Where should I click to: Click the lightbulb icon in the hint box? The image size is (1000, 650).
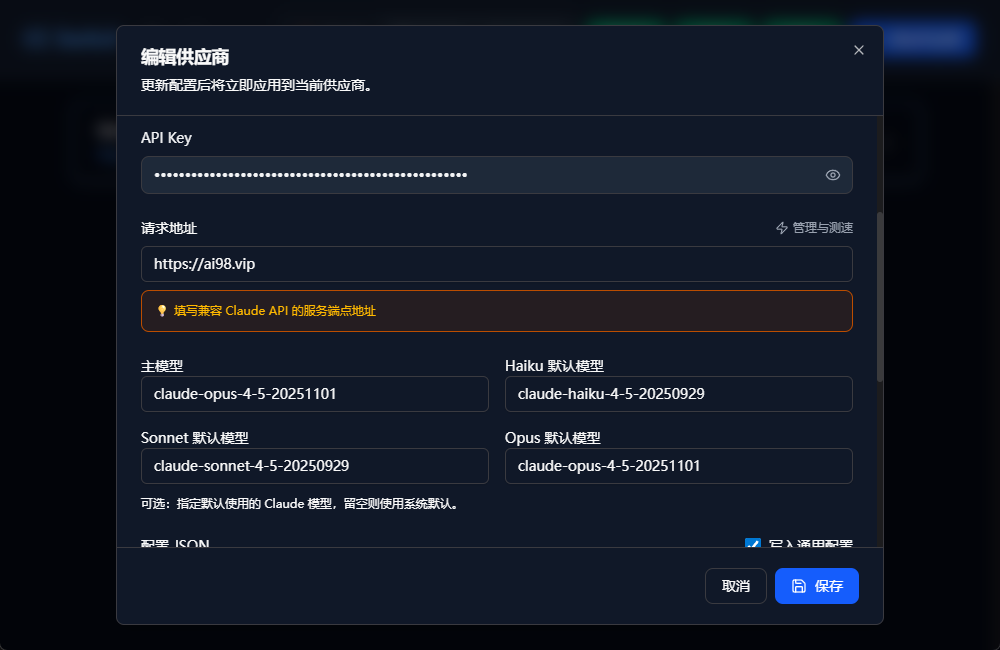(x=162, y=311)
